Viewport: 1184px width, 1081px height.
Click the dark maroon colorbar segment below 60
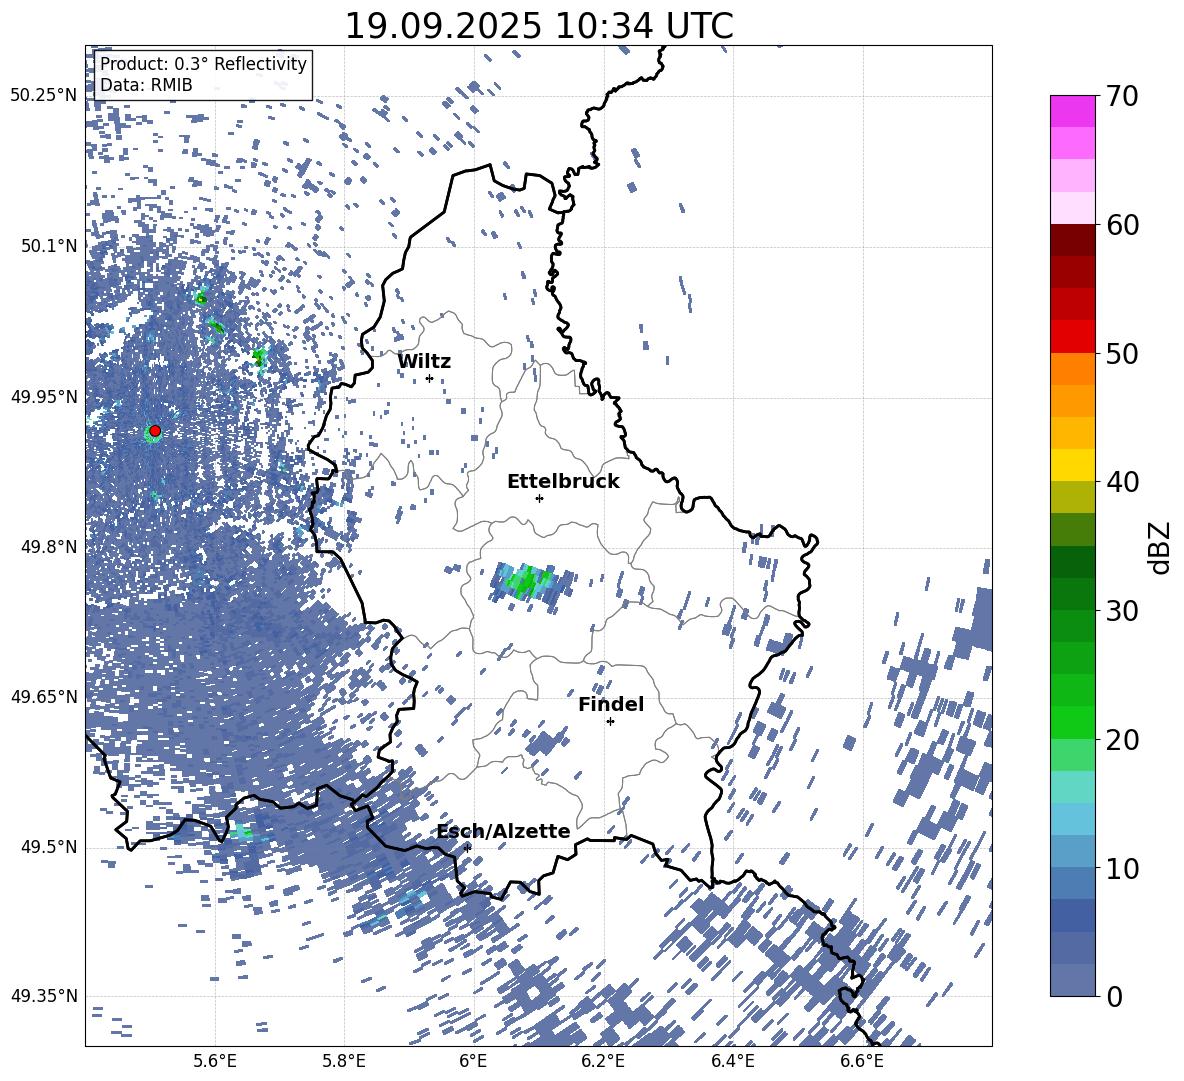tap(1072, 240)
